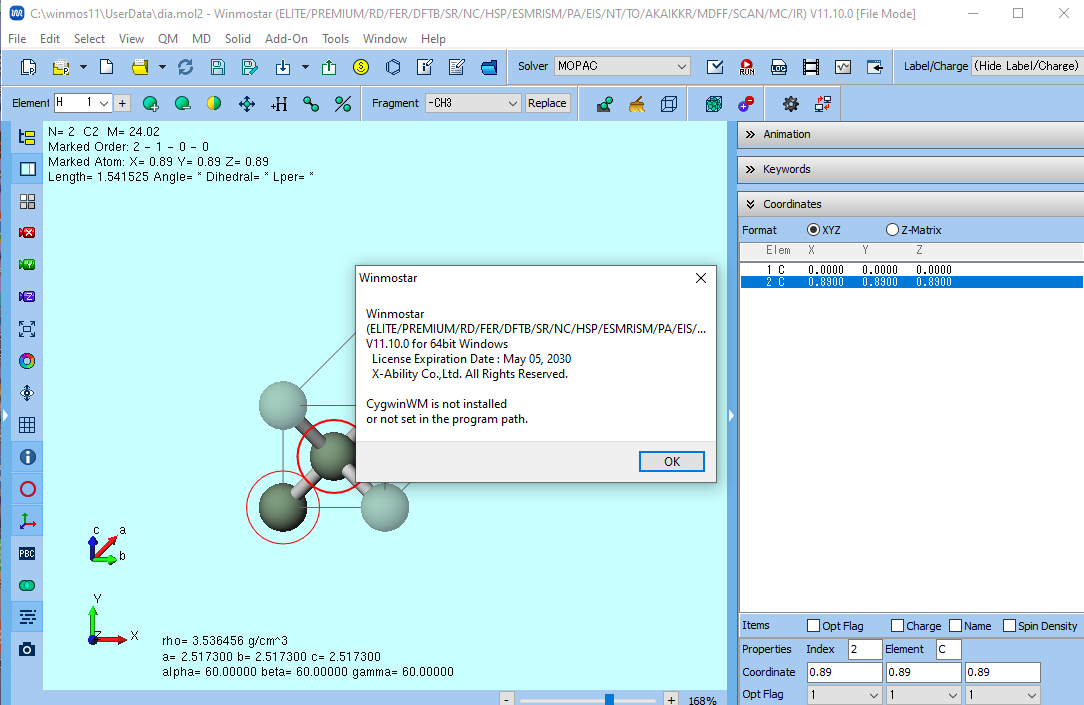The width and height of the screenshot is (1084, 705).
Task: Click the zoom slider handle
Action: [x=609, y=699]
